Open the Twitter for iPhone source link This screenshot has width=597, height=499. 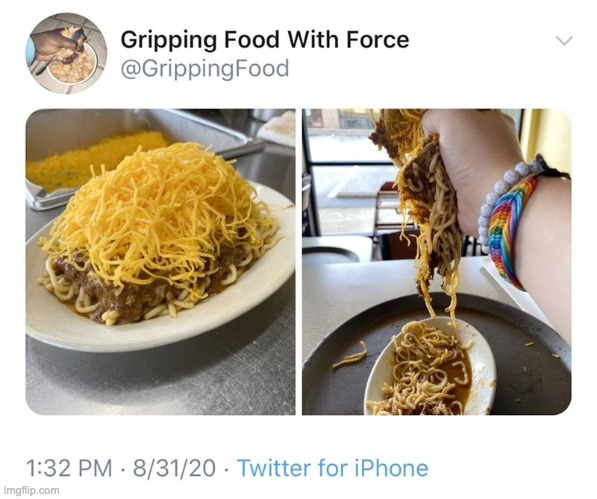[x=332, y=468]
